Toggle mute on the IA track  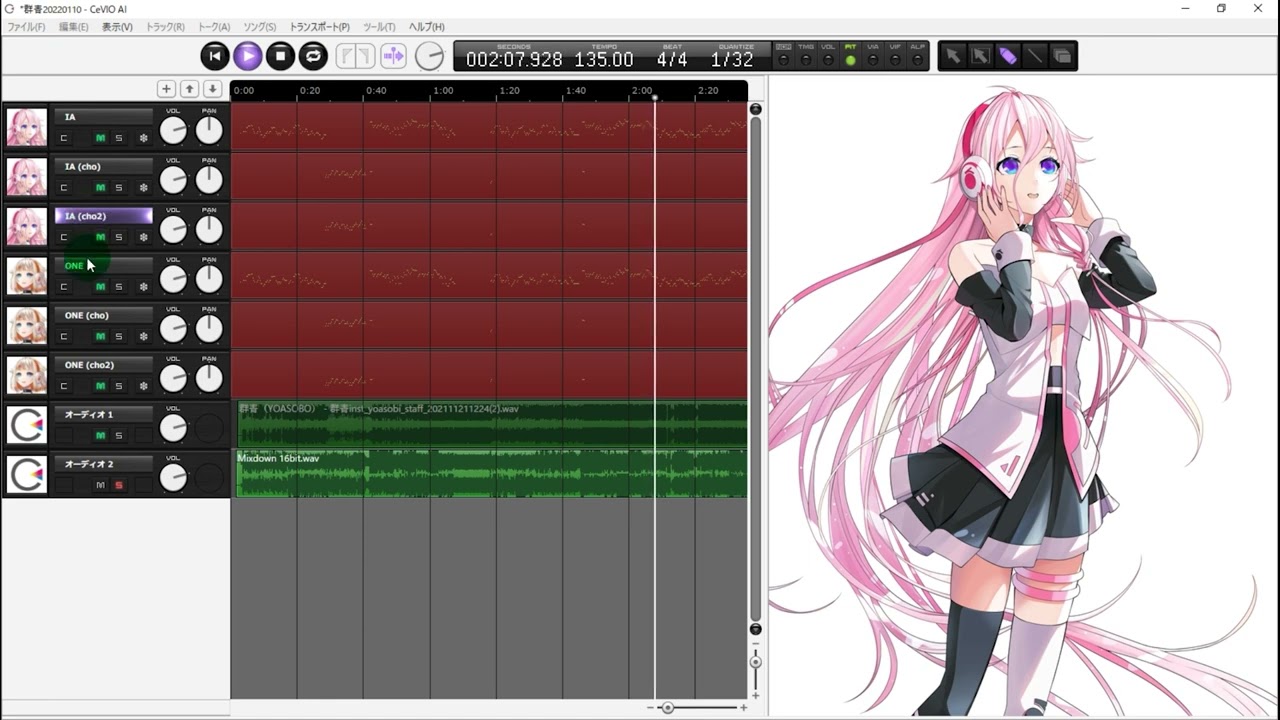pos(100,138)
